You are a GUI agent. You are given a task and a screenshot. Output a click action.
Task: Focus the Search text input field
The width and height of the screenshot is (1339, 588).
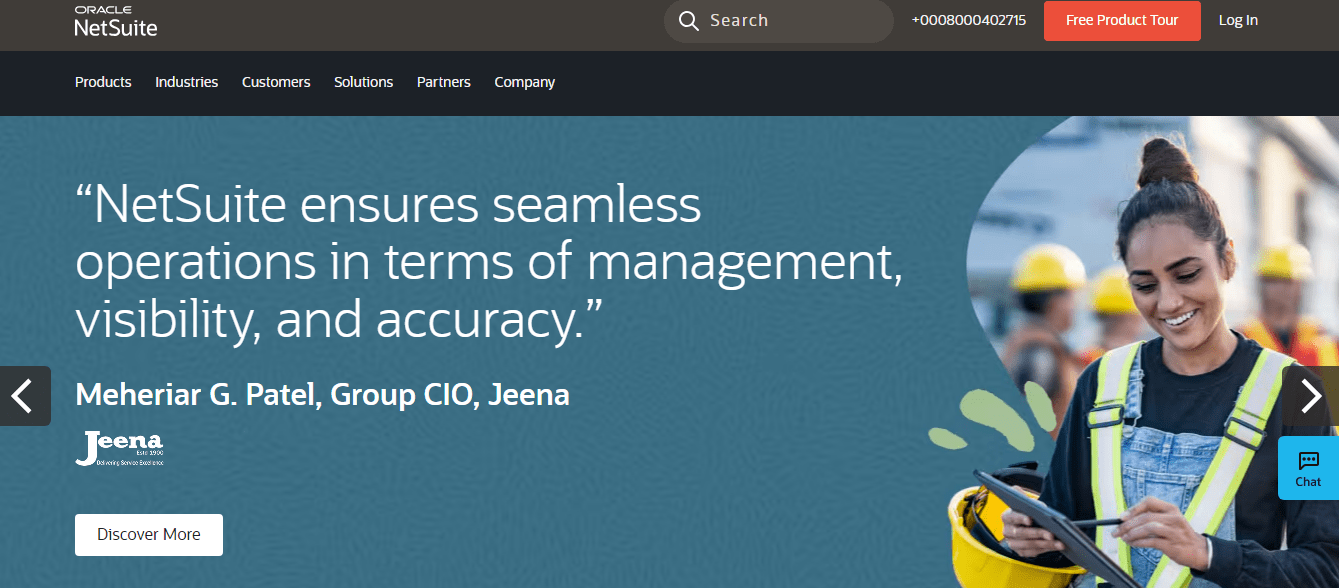[x=790, y=21]
